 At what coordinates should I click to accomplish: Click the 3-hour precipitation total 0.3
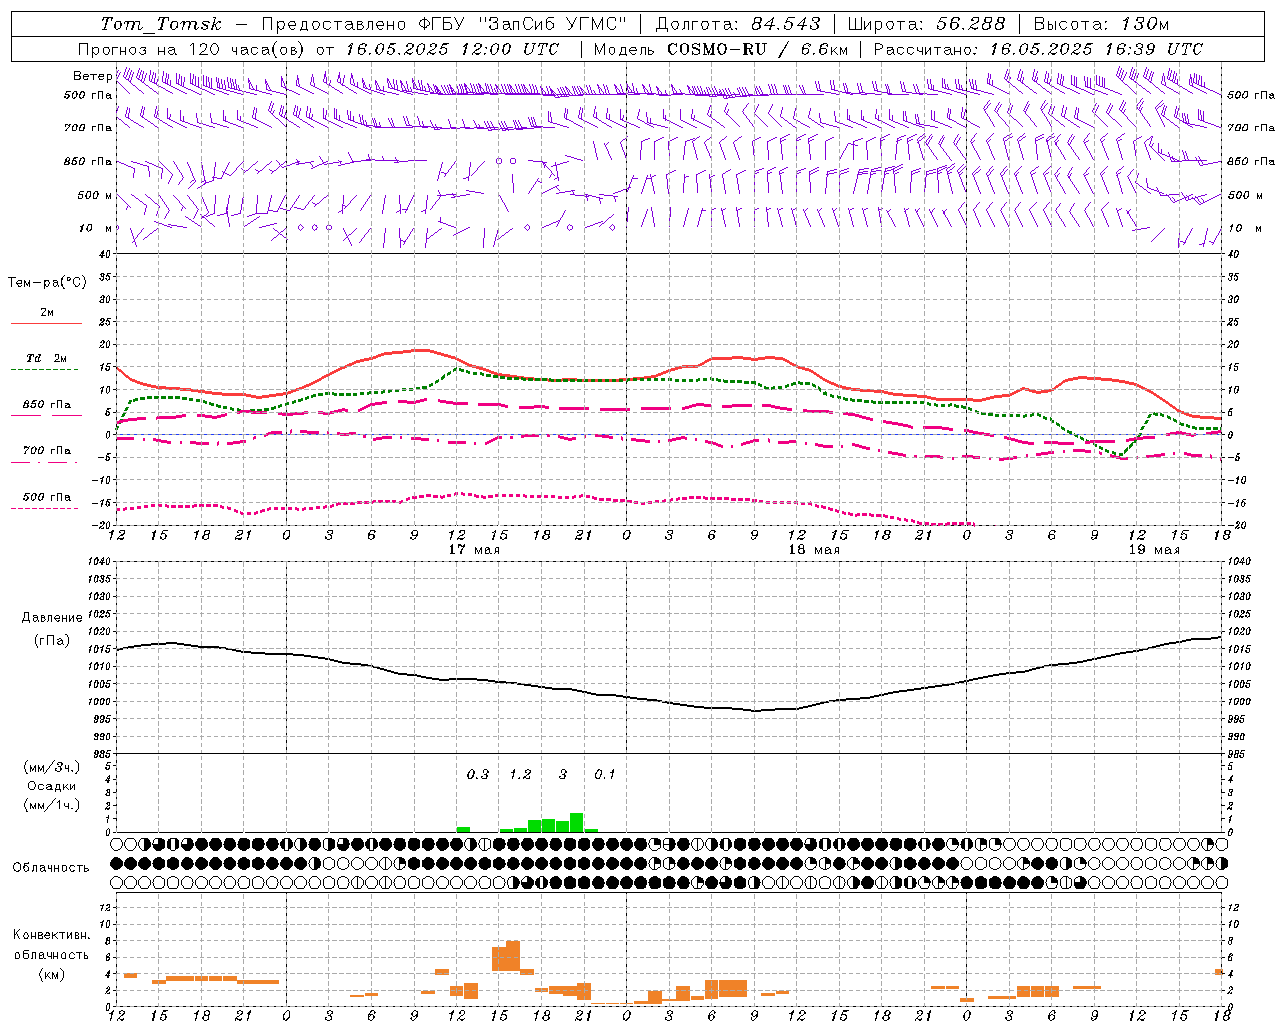(x=478, y=774)
